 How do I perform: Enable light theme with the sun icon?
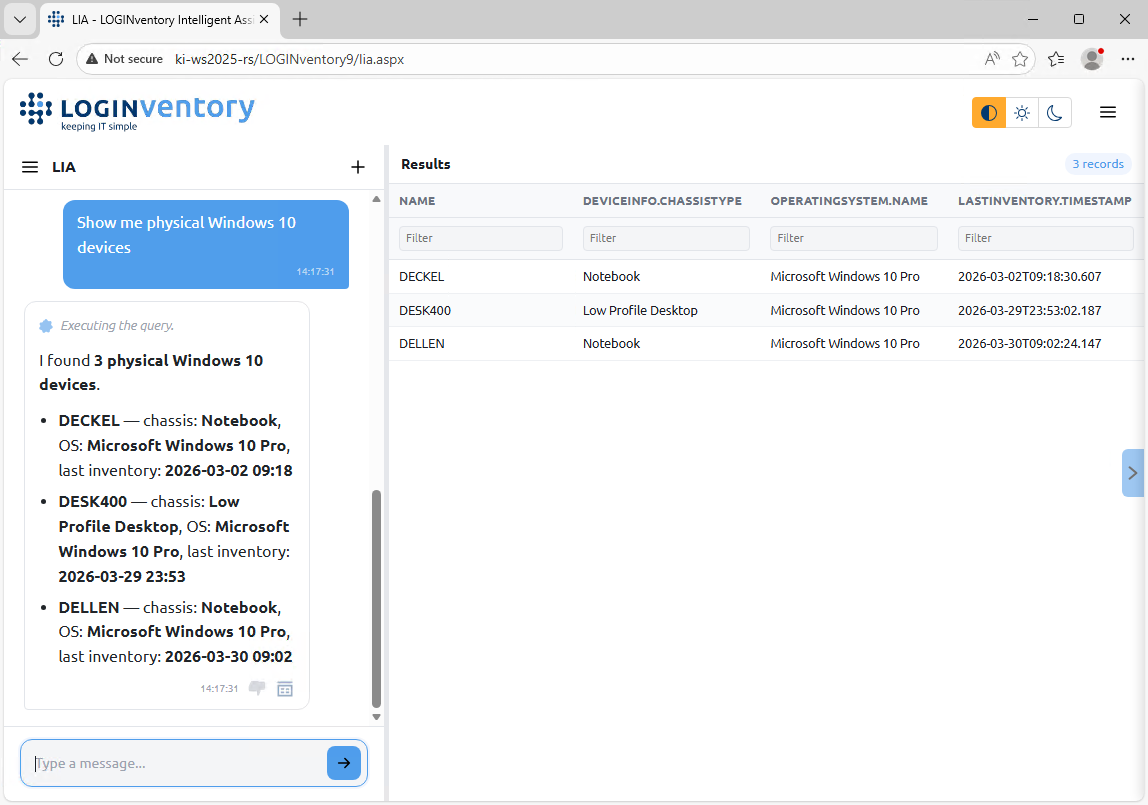tap(1022, 113)
